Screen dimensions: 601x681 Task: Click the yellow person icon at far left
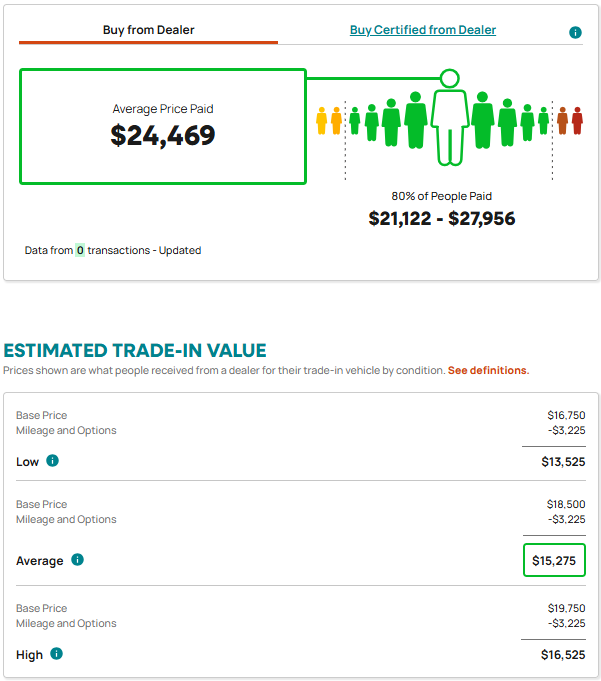[321, 121]
